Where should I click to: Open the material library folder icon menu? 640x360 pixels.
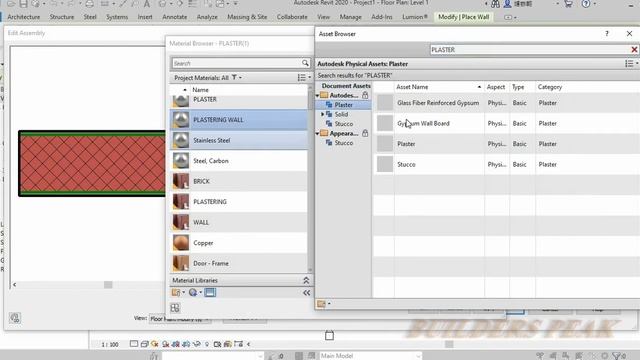[x=176, y=293]
